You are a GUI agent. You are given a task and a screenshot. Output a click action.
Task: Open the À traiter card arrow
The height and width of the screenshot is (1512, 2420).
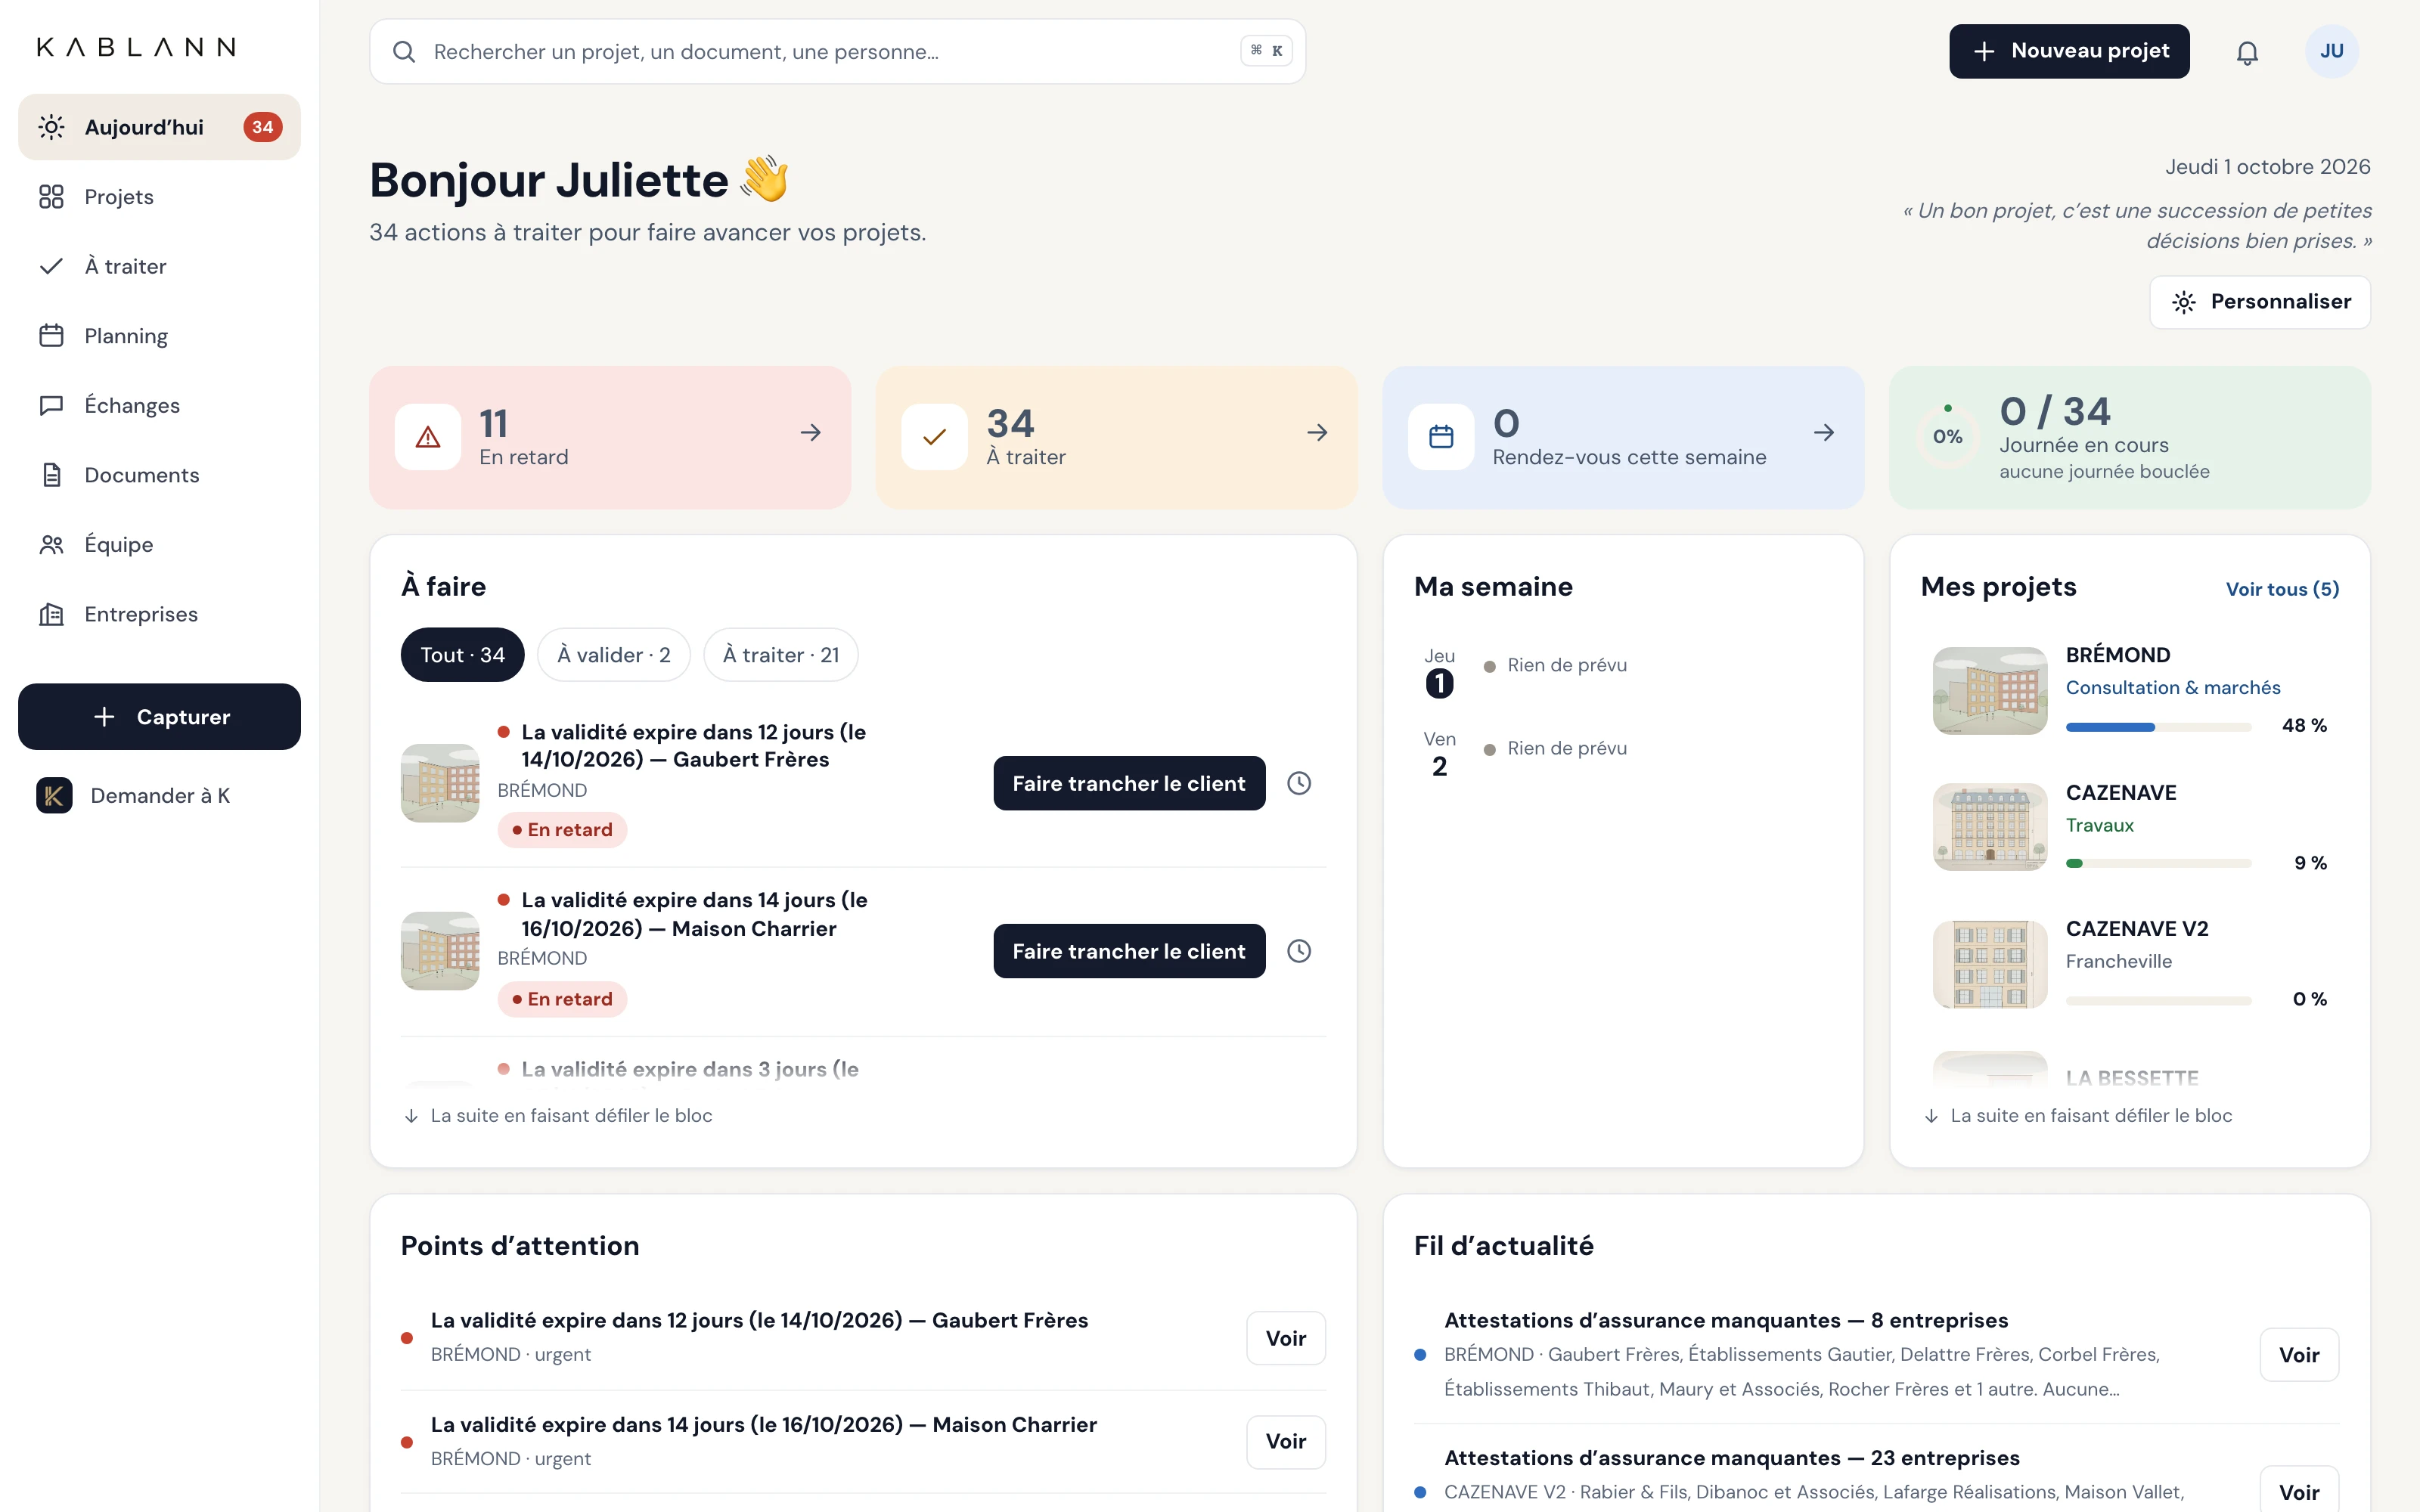coord(1317,433)
